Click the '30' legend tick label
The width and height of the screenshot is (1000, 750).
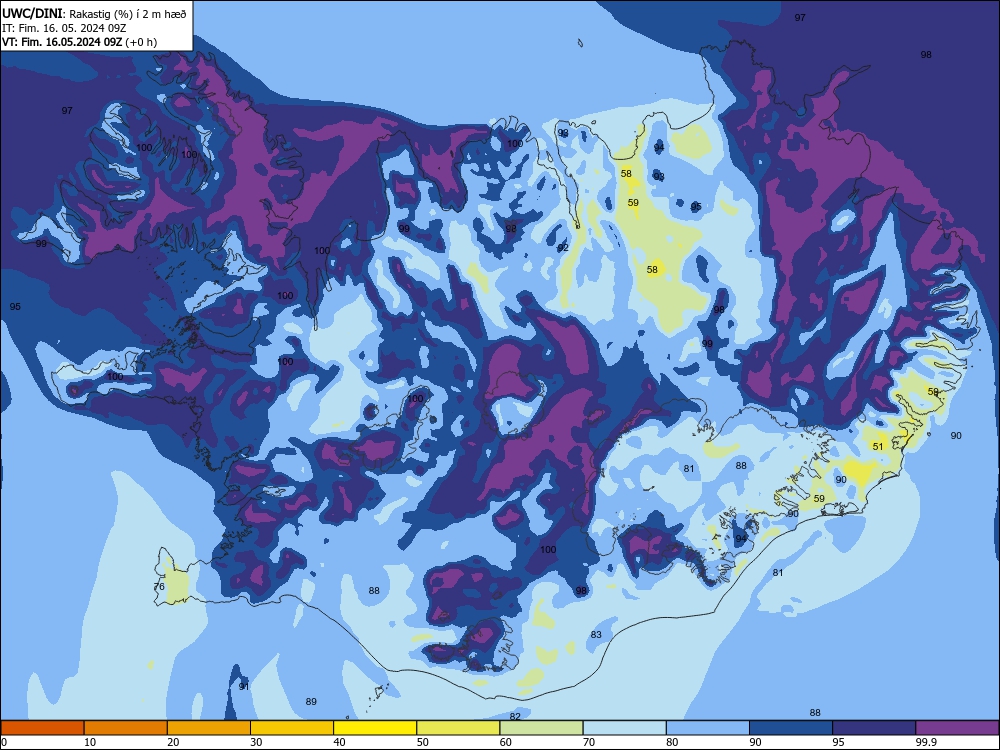tap(256, 742)
